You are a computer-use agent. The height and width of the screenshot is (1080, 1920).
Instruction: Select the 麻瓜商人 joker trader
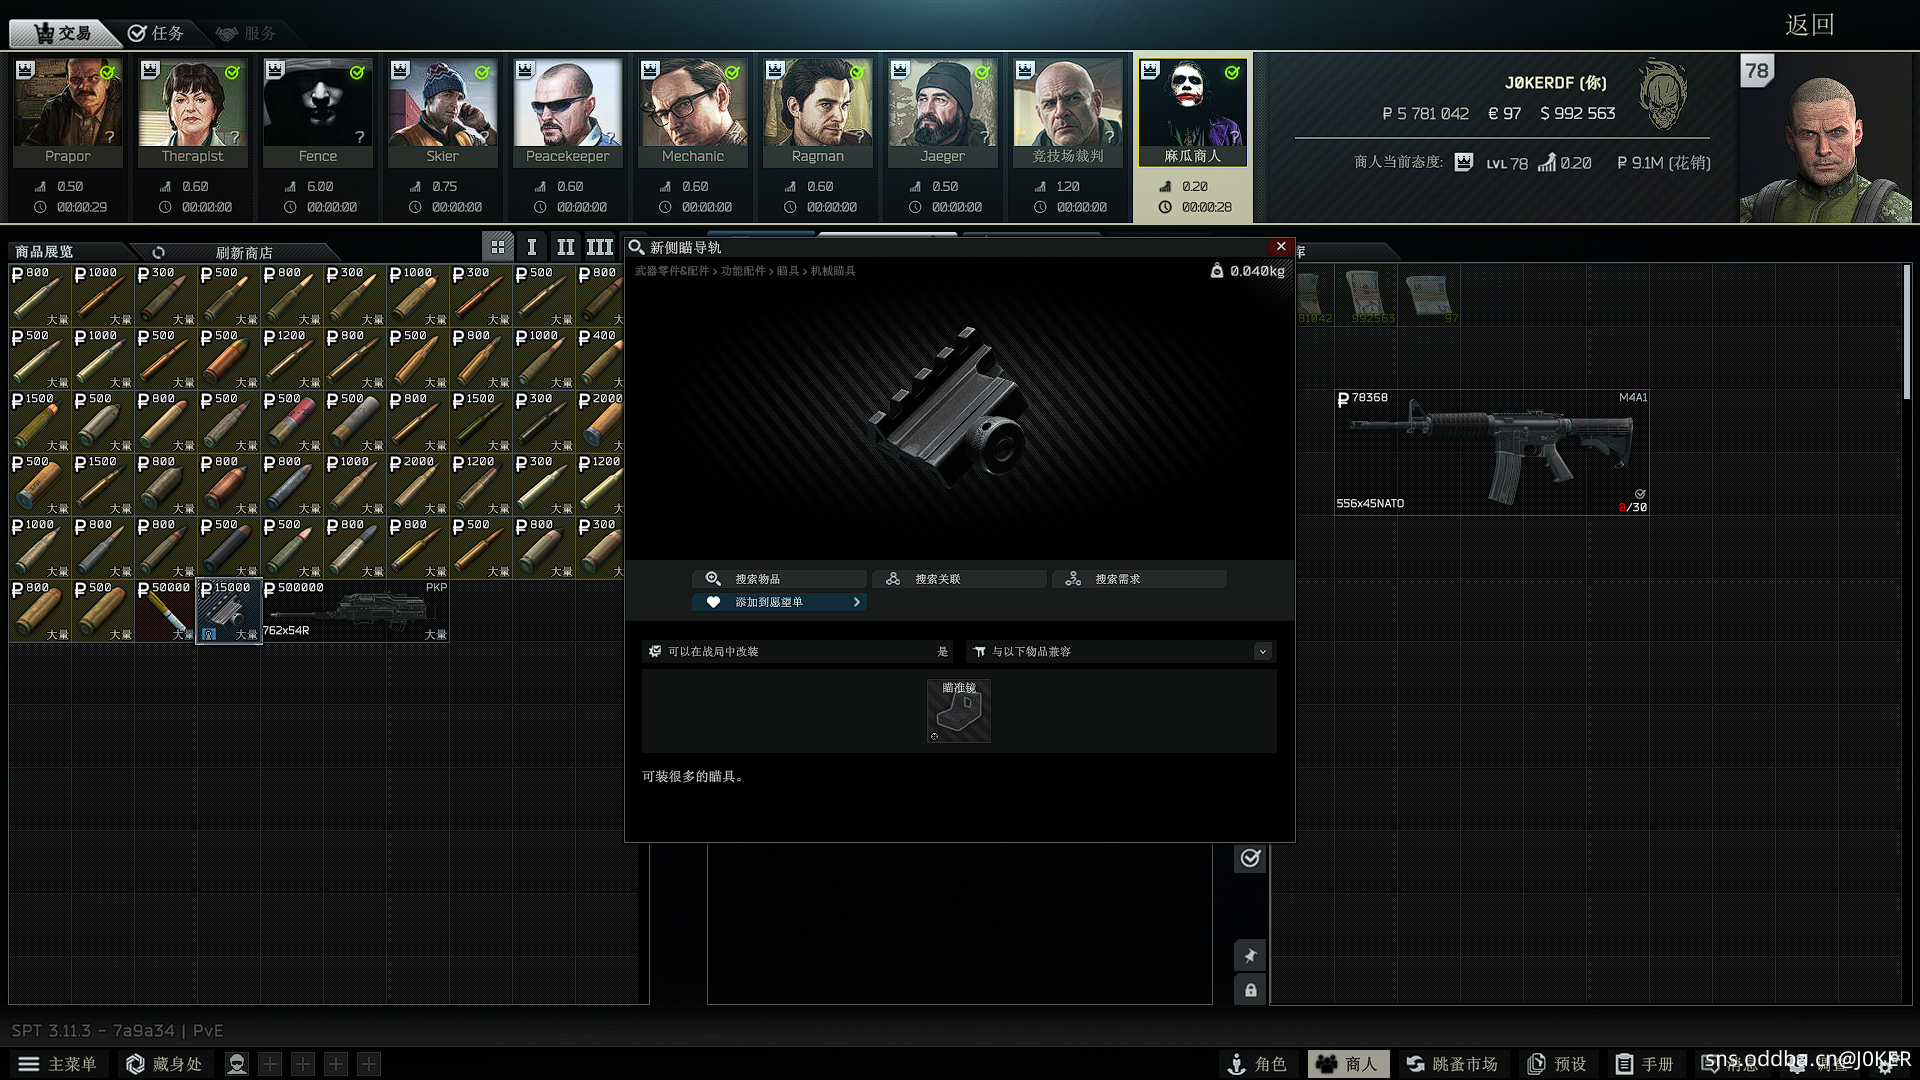tap(1192, 112)
